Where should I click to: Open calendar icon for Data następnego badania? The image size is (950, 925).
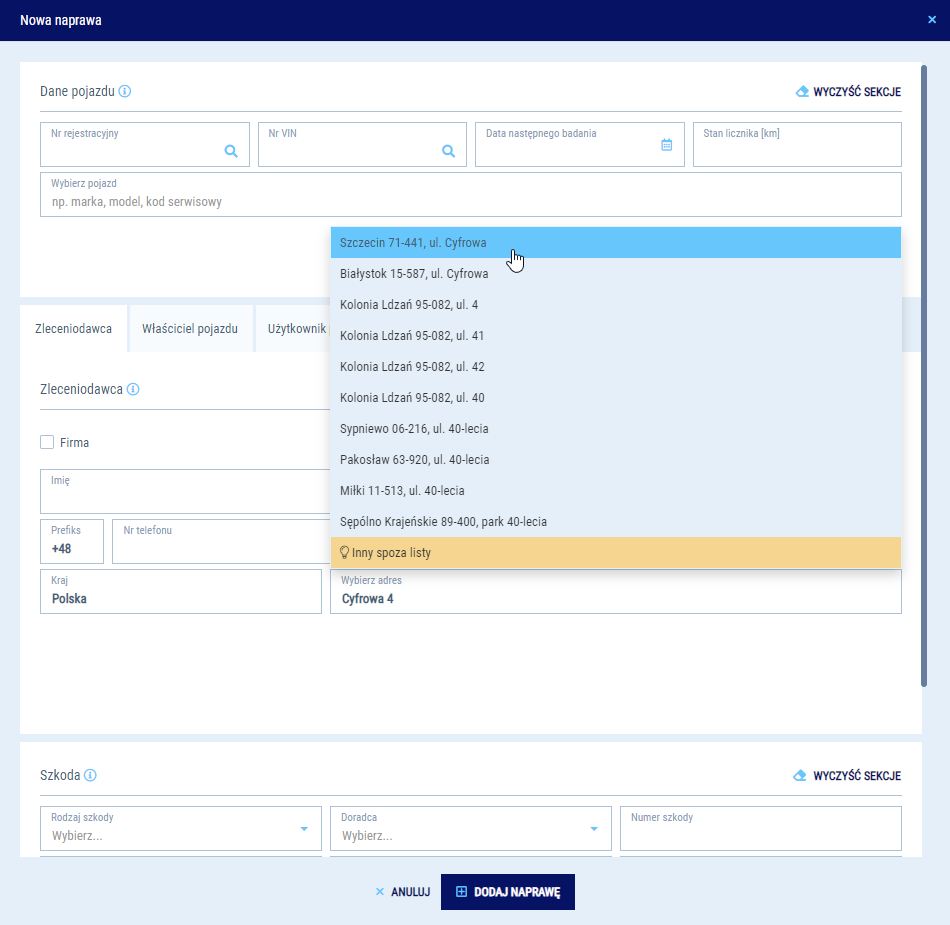(x=667, y=145)
